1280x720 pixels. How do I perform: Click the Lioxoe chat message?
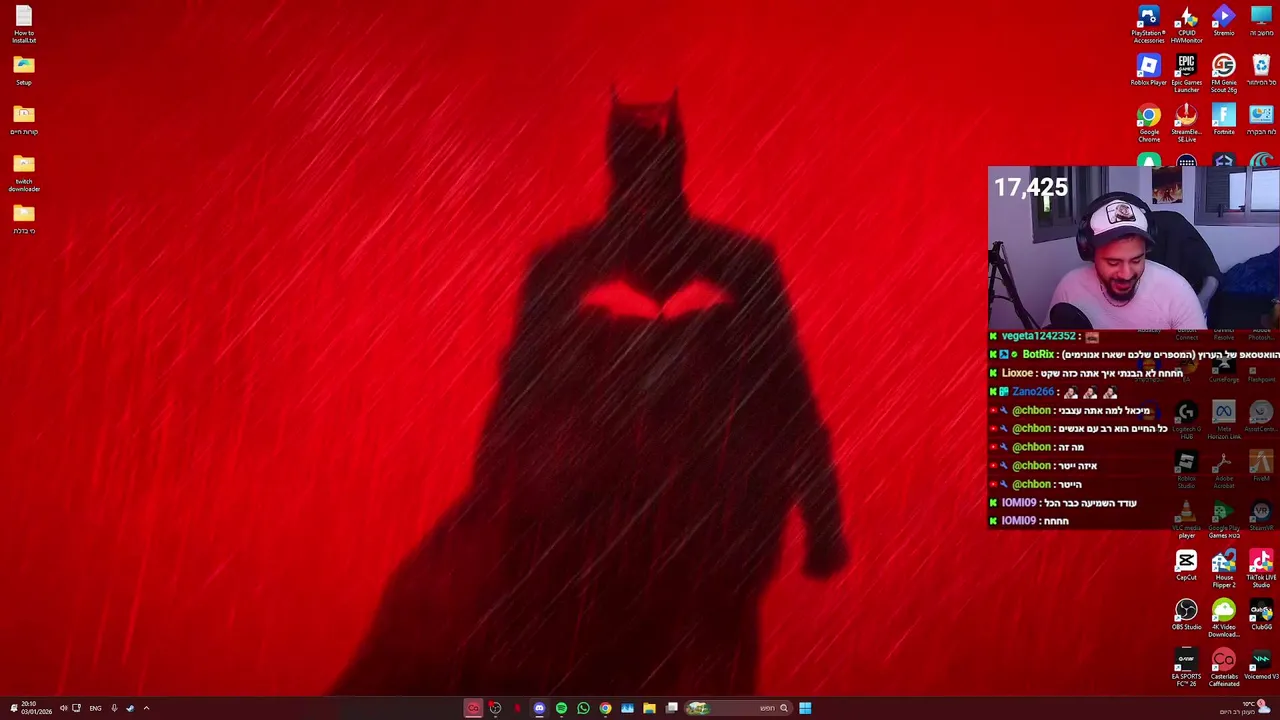coord(1087,373)
